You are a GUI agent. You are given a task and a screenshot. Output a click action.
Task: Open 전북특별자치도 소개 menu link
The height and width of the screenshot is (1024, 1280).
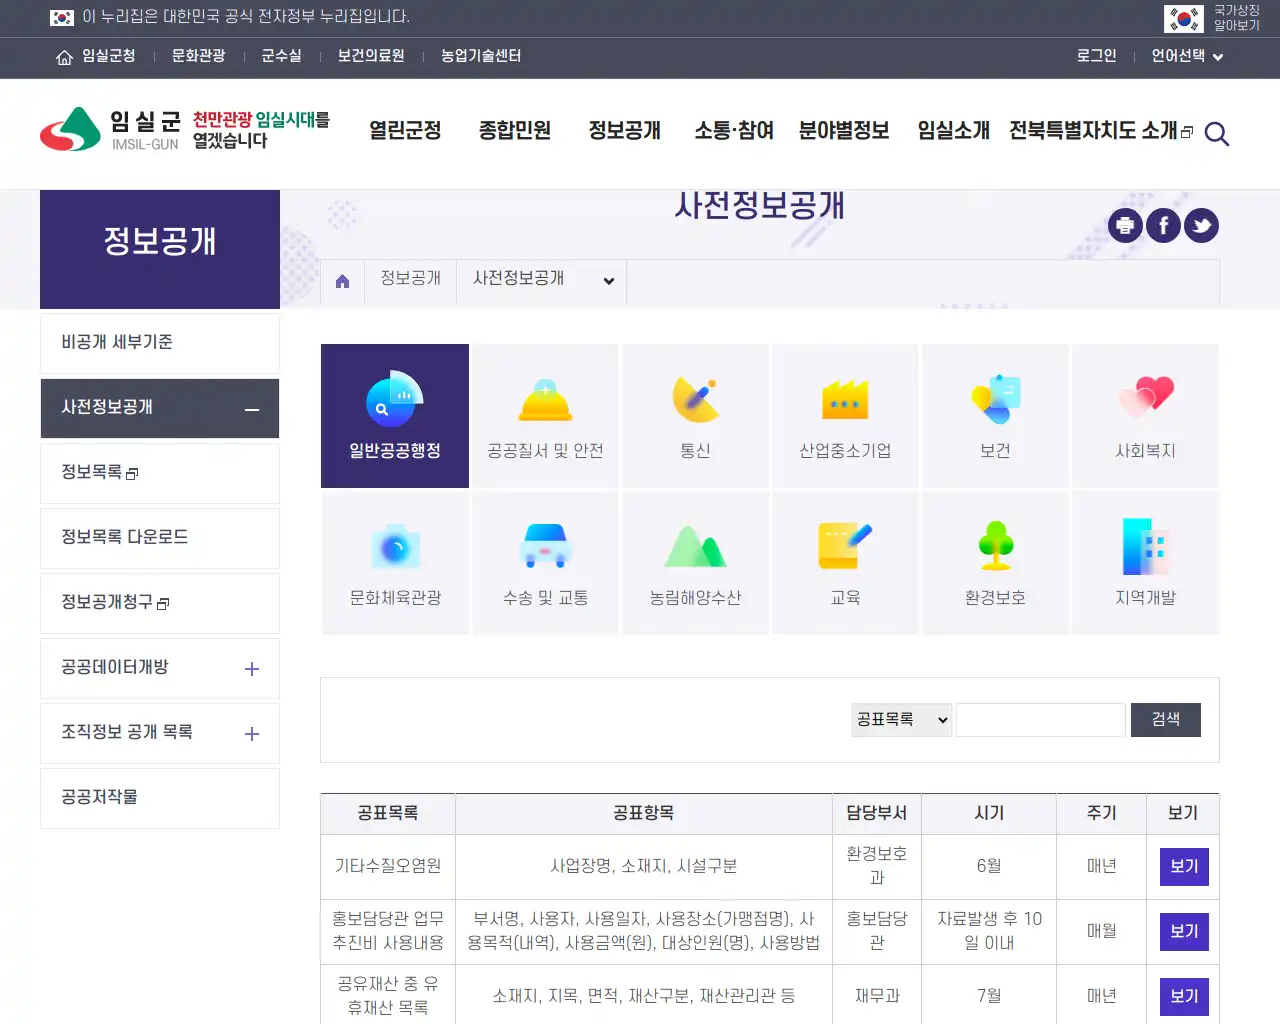pos(1101,131)
